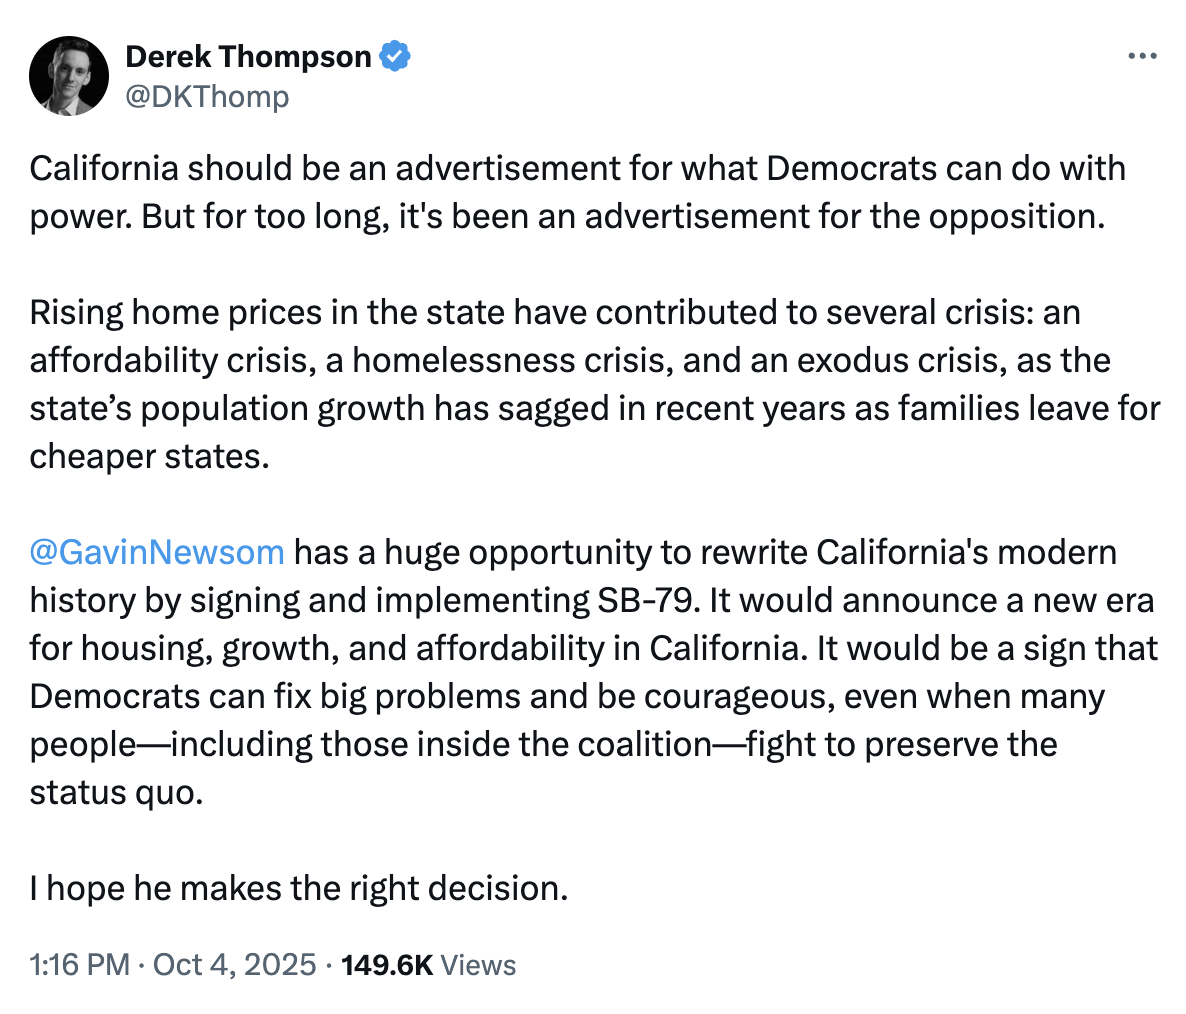Click the Derek Thompson display name
This screenshot has width=1186, height=1014.
[x=248, y=57]
